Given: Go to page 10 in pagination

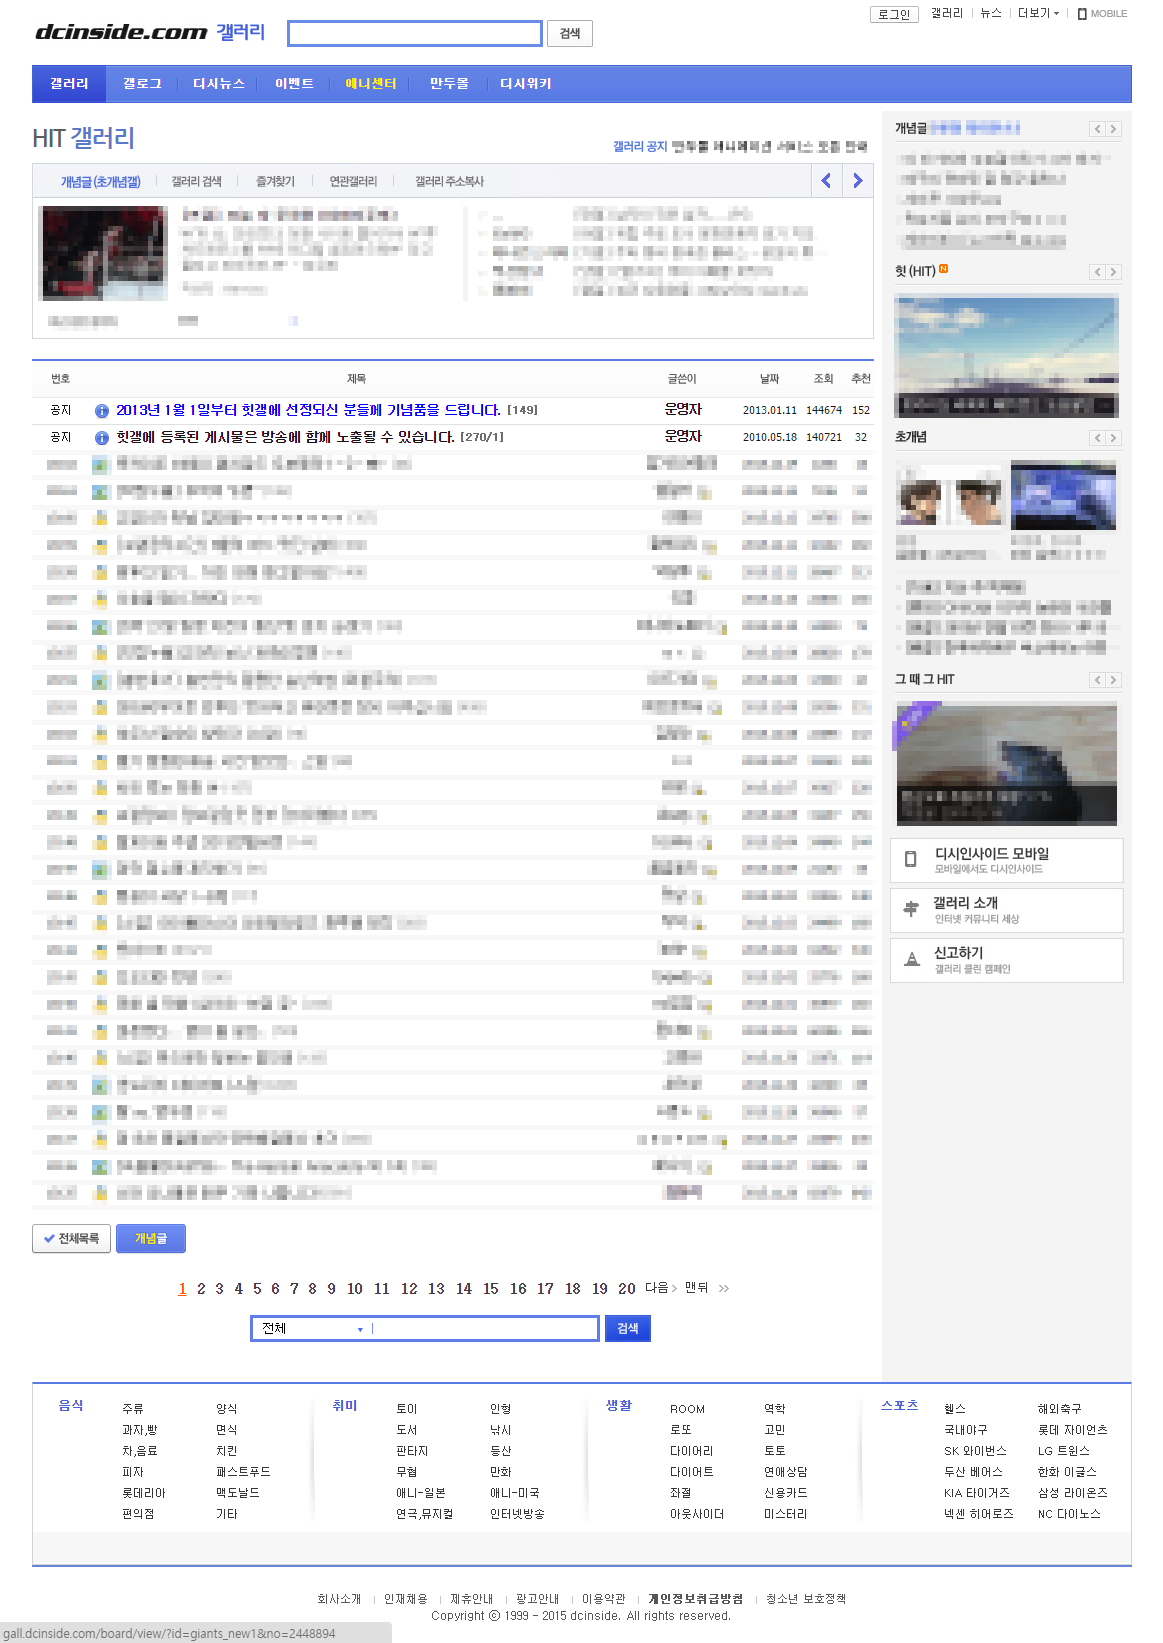Looking at the screenshot, I should [x=355, y=1288].
